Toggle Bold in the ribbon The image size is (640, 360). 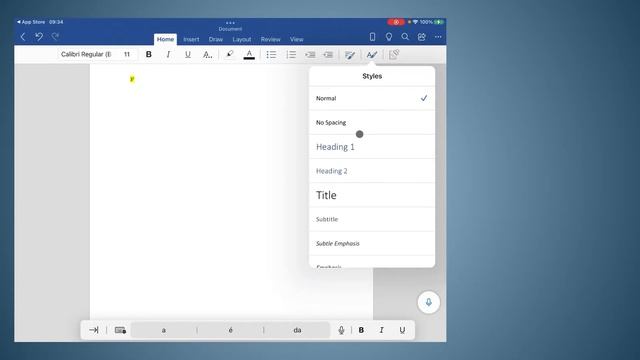click(149, 54)
